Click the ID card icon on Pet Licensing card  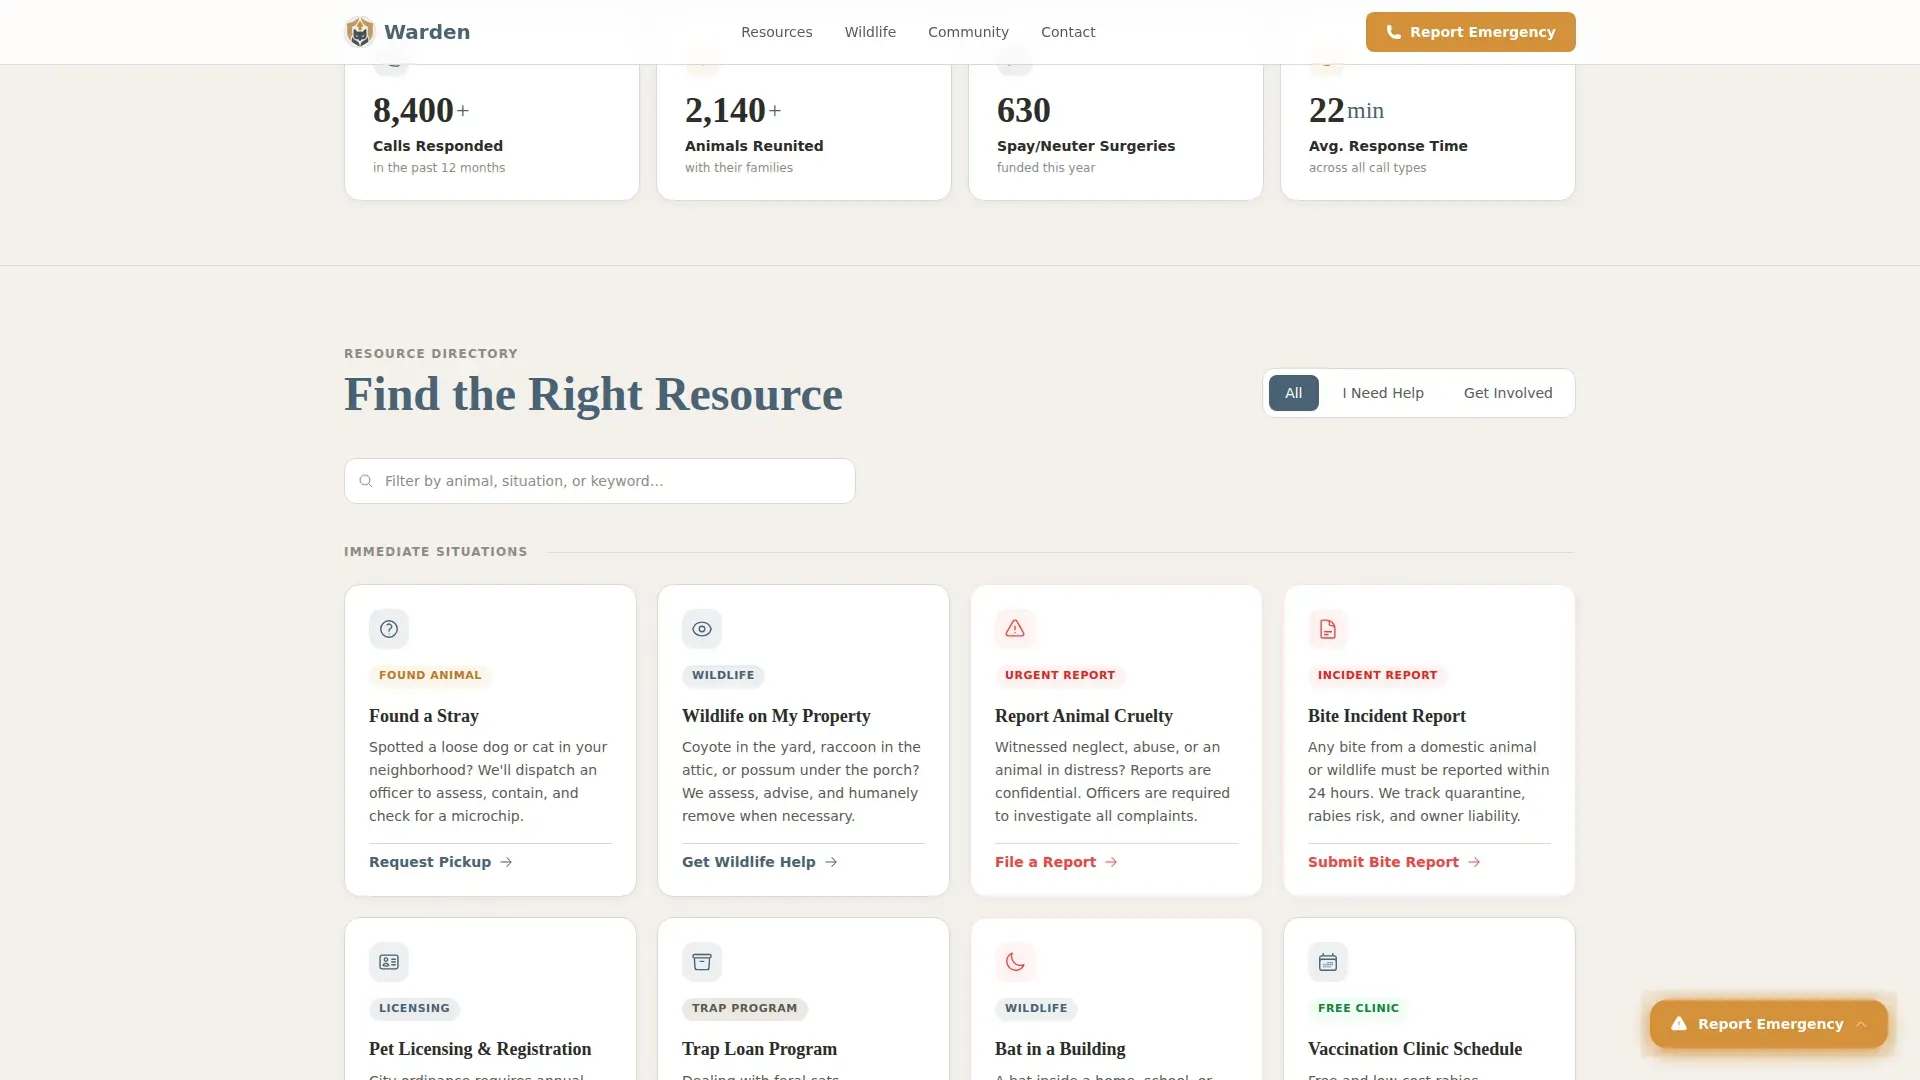tap(389, 962)
